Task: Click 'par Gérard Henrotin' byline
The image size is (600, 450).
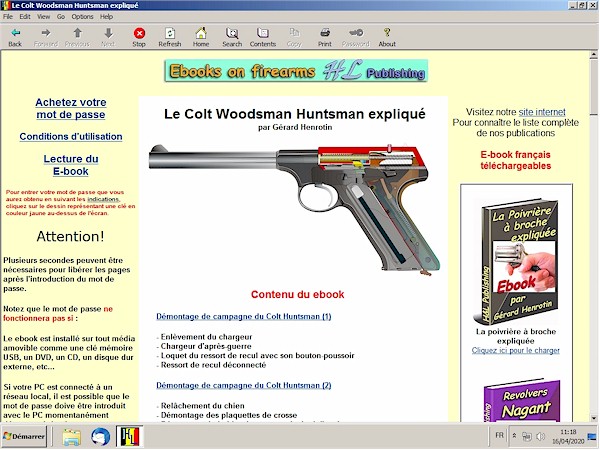Action: 295,127
